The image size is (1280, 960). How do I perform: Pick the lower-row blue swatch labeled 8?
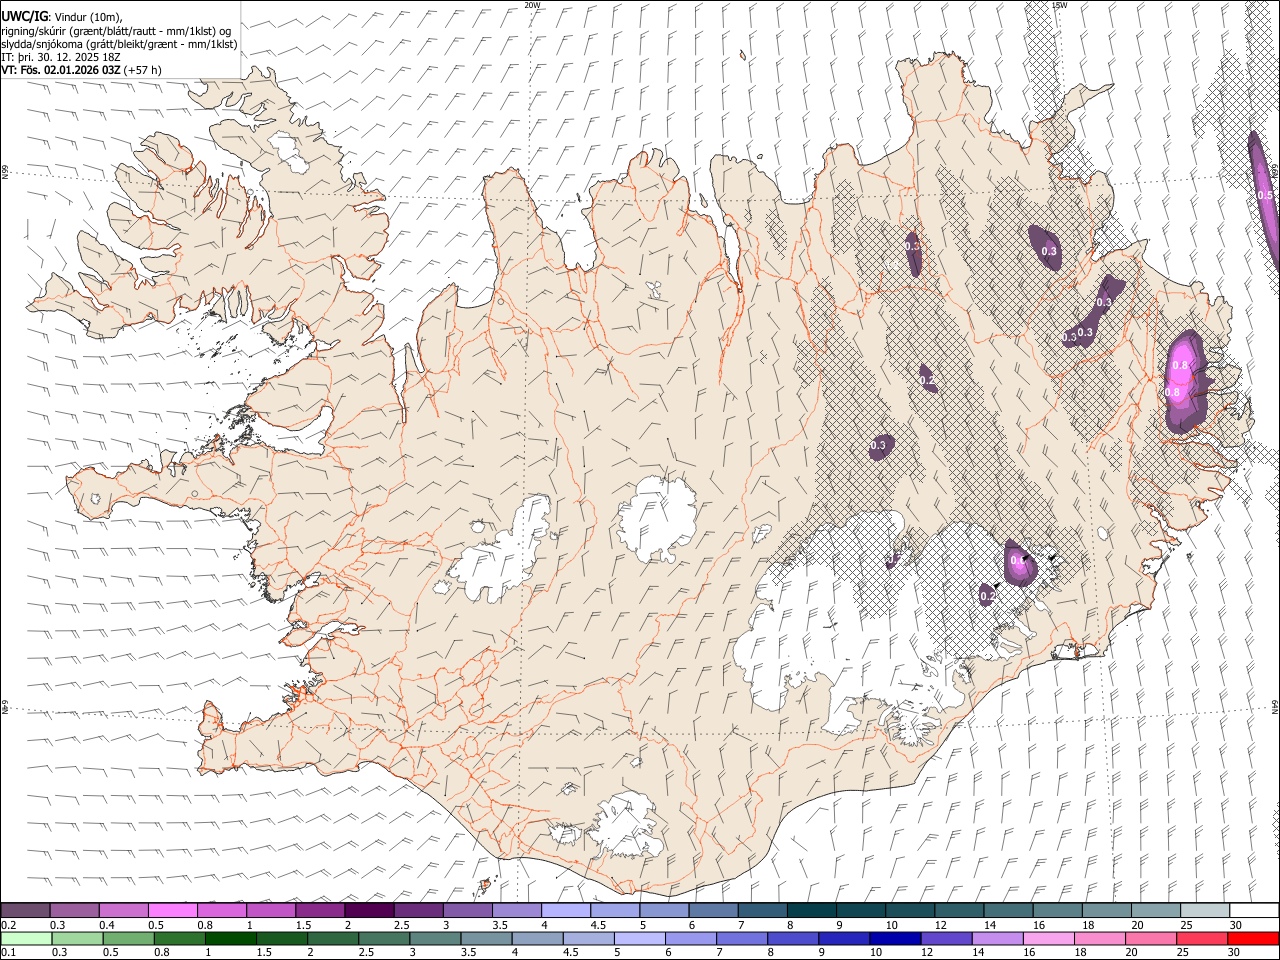(x=792, y=938)
